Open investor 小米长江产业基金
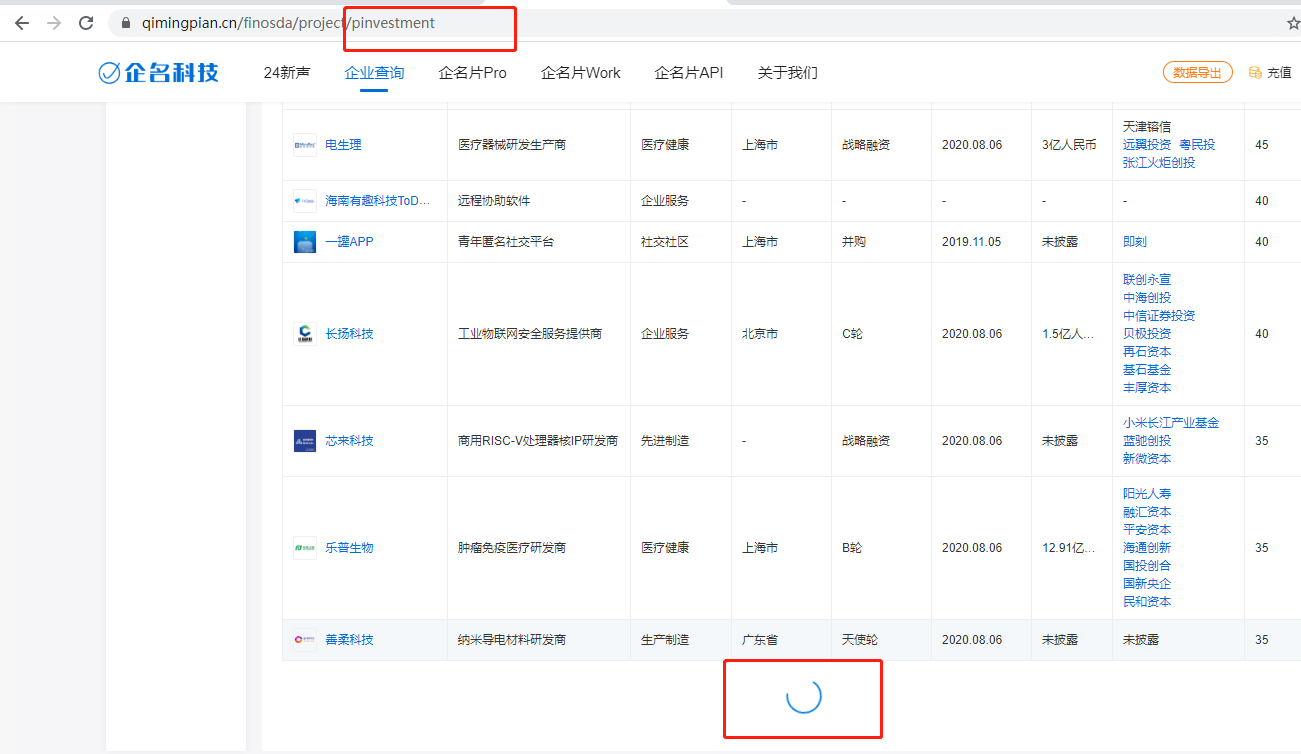The height and width of the screenshot is (754, 1301). coord(1171,423)
